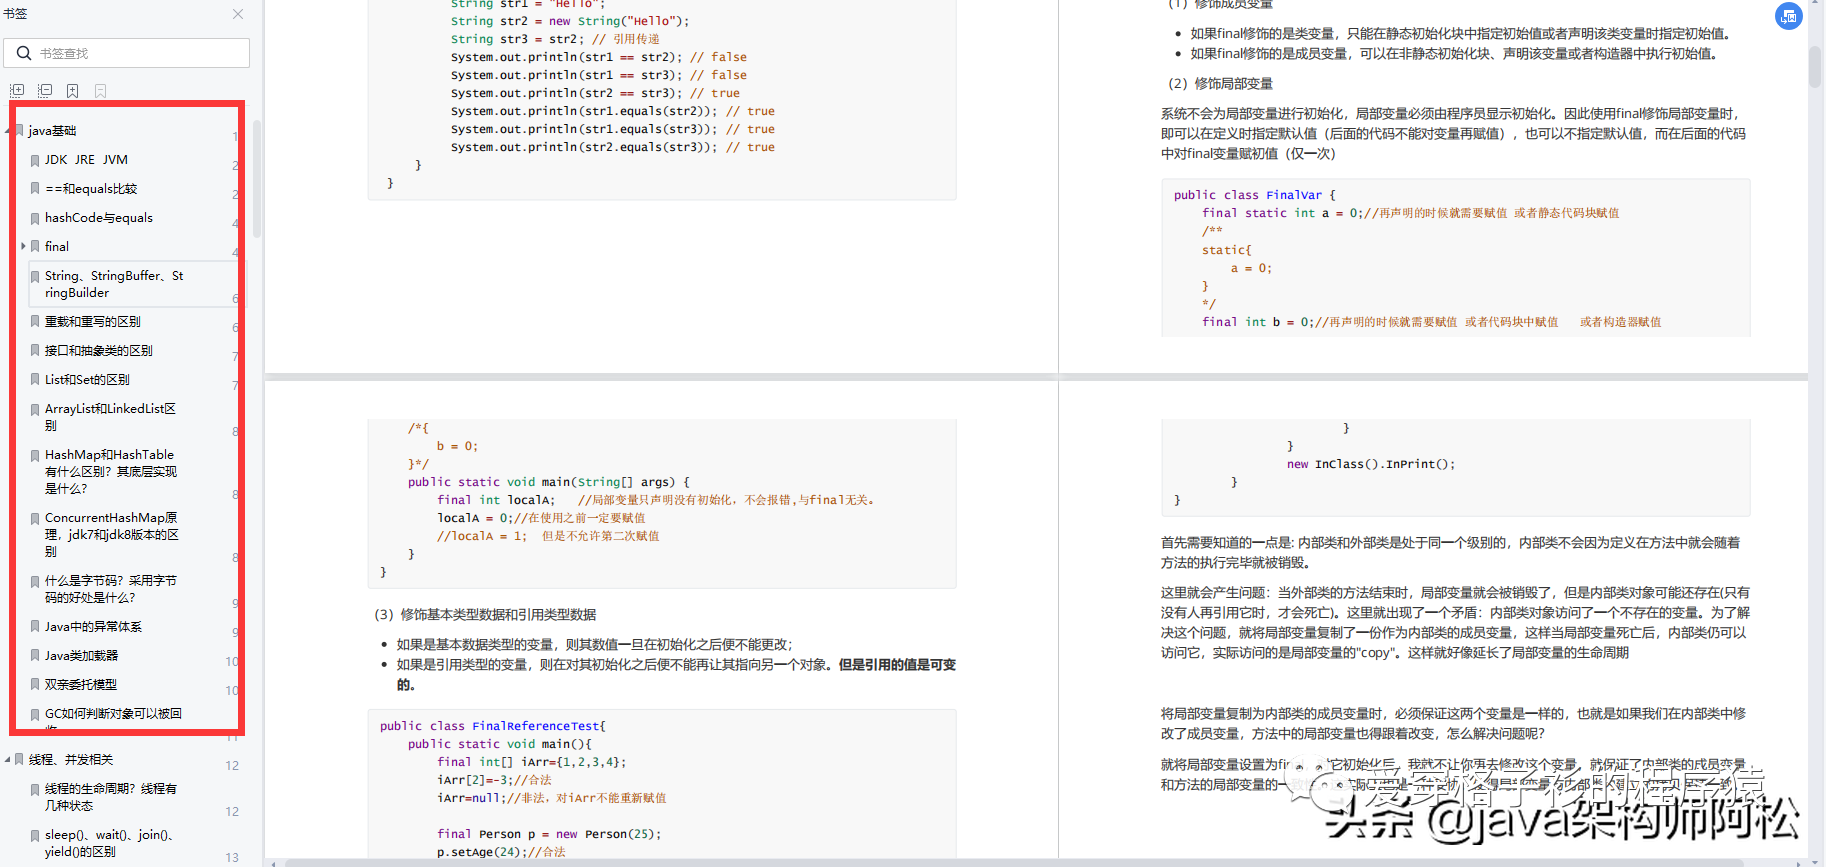Open the Java中的异常体系 bookmark

pyautogui.click(x=93, y=627)
